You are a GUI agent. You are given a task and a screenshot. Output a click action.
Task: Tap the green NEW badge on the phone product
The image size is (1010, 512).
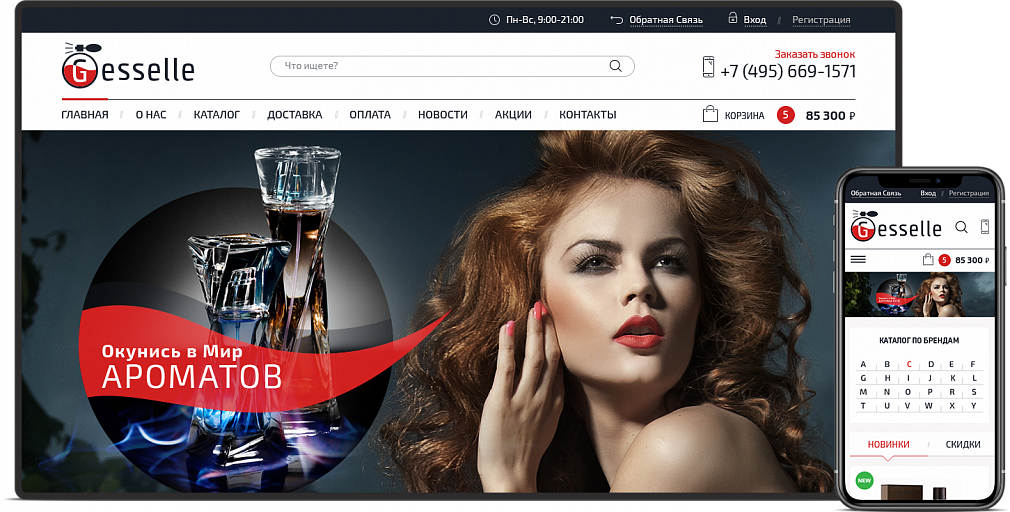coord(864,480)
